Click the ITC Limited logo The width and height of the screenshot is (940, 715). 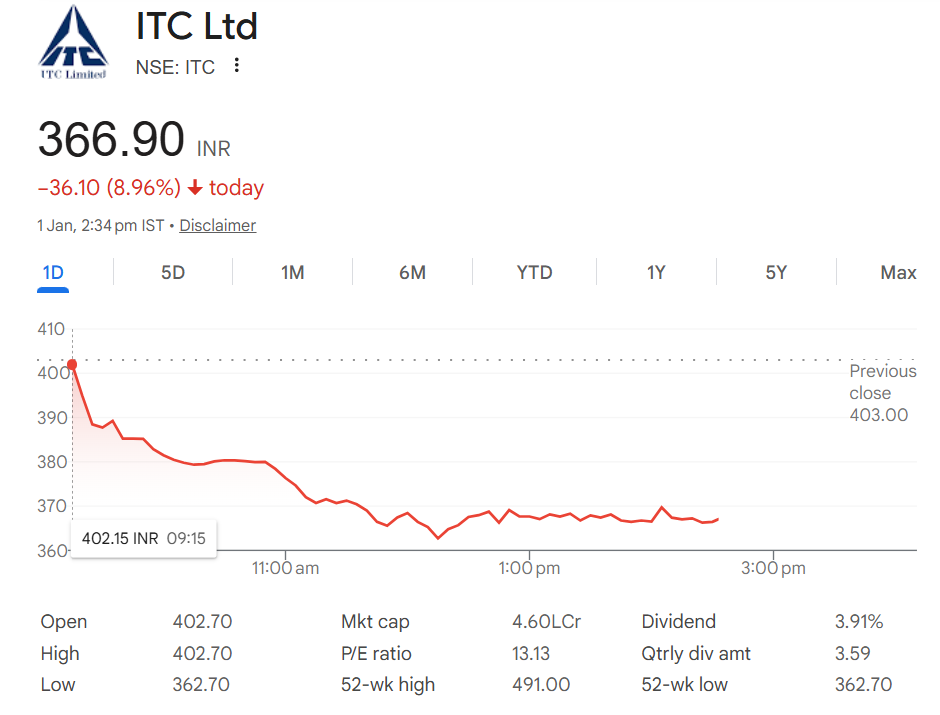pos(73,42)
